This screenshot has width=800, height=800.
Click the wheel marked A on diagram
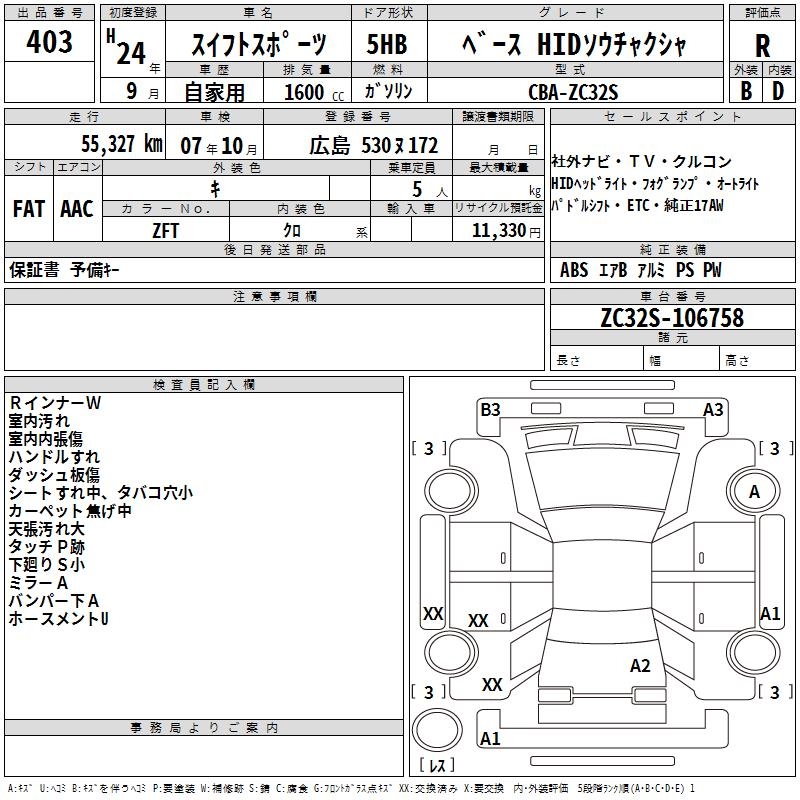pyautogui.click(x=754, y=492)
